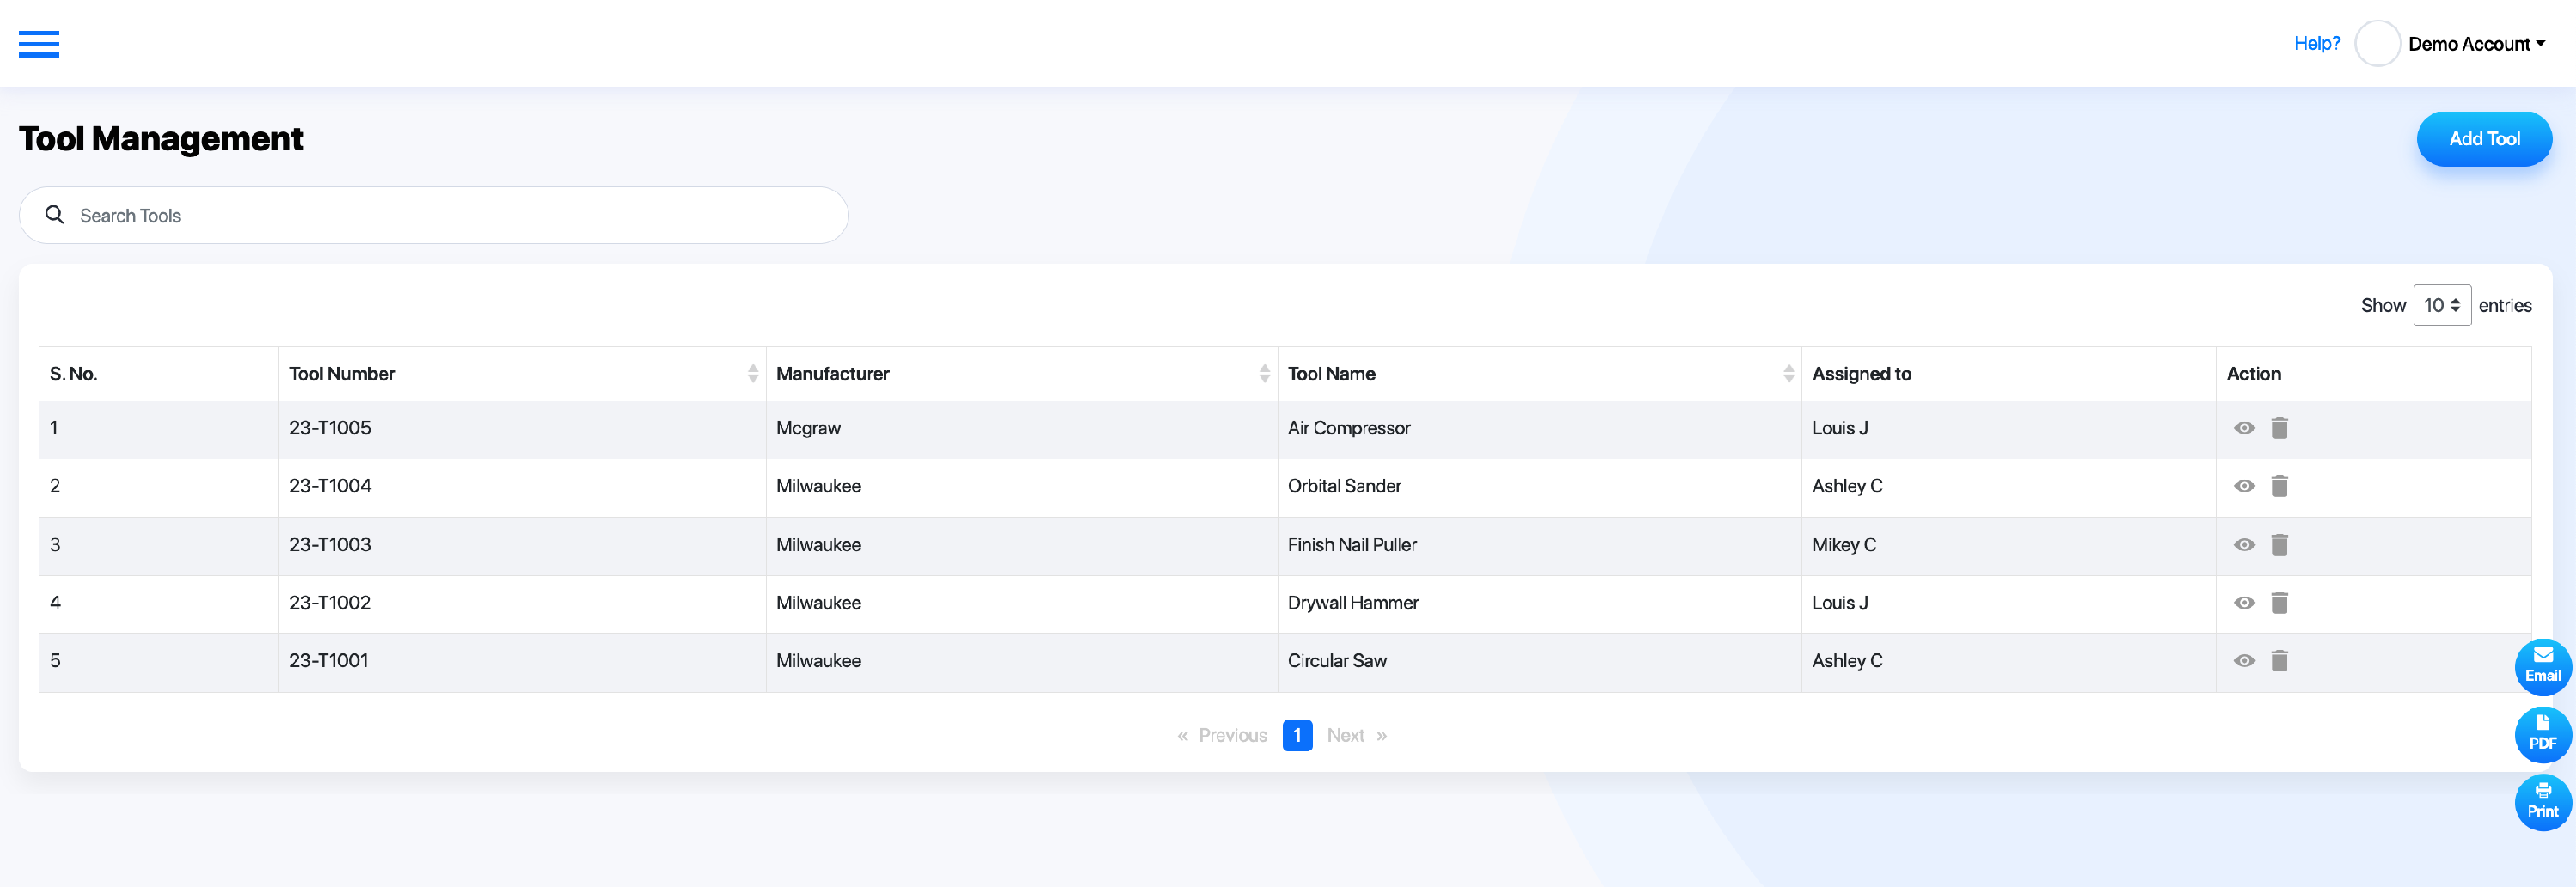Click Louis J on the Drywall Hammer row
The height and width of the screenshot is (887, 2576).
(1839, 603)
